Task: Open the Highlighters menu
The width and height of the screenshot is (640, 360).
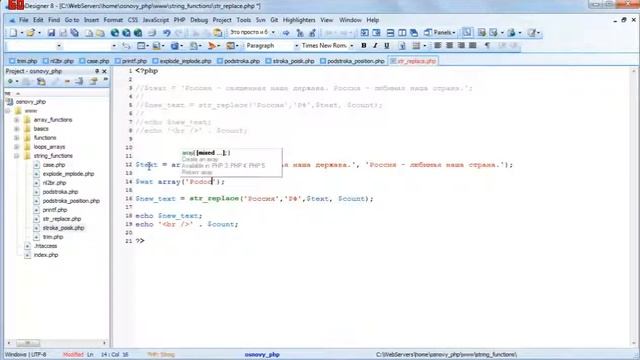Action: tap(299, 20)
